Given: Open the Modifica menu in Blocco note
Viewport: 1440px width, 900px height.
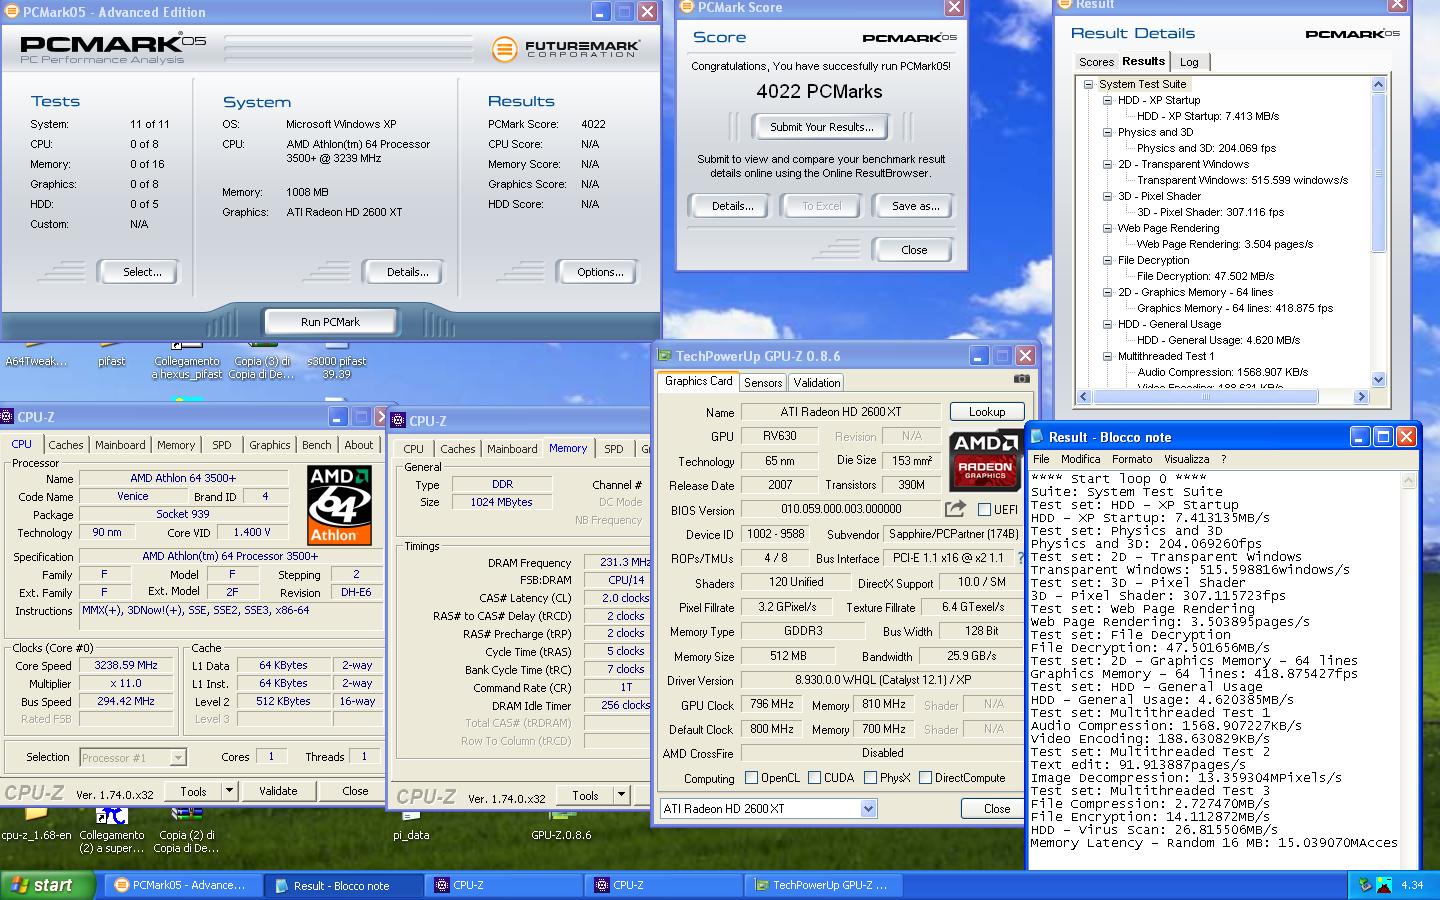Looking at the screenshot, I should [x=1080, y=459].
